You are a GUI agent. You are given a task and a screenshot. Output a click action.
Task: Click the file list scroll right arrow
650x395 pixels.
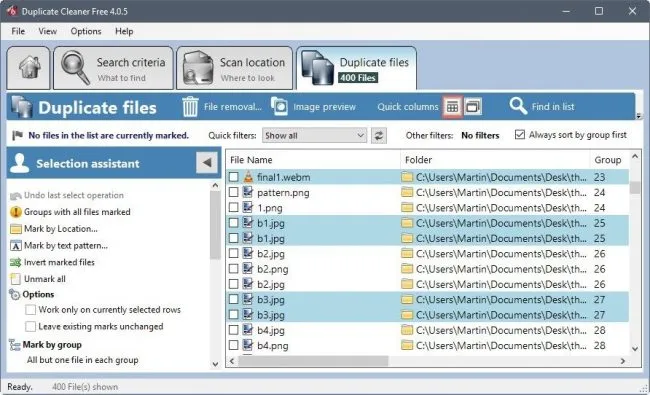coord(622,361)
